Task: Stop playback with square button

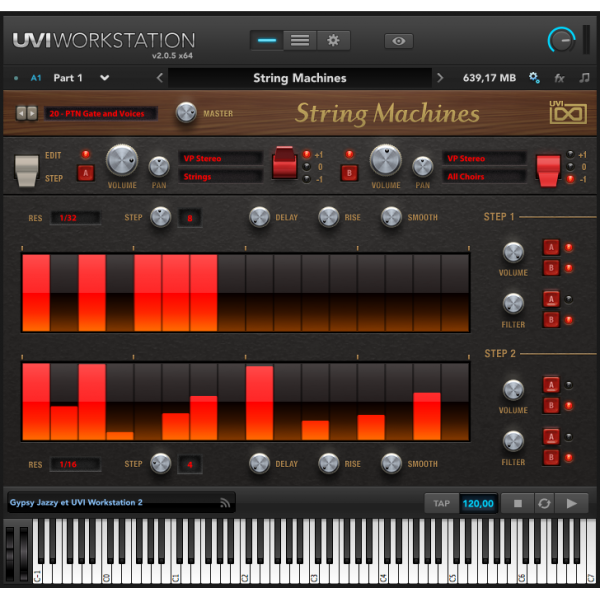Action: pyautogui.click(x=517, y=503)
